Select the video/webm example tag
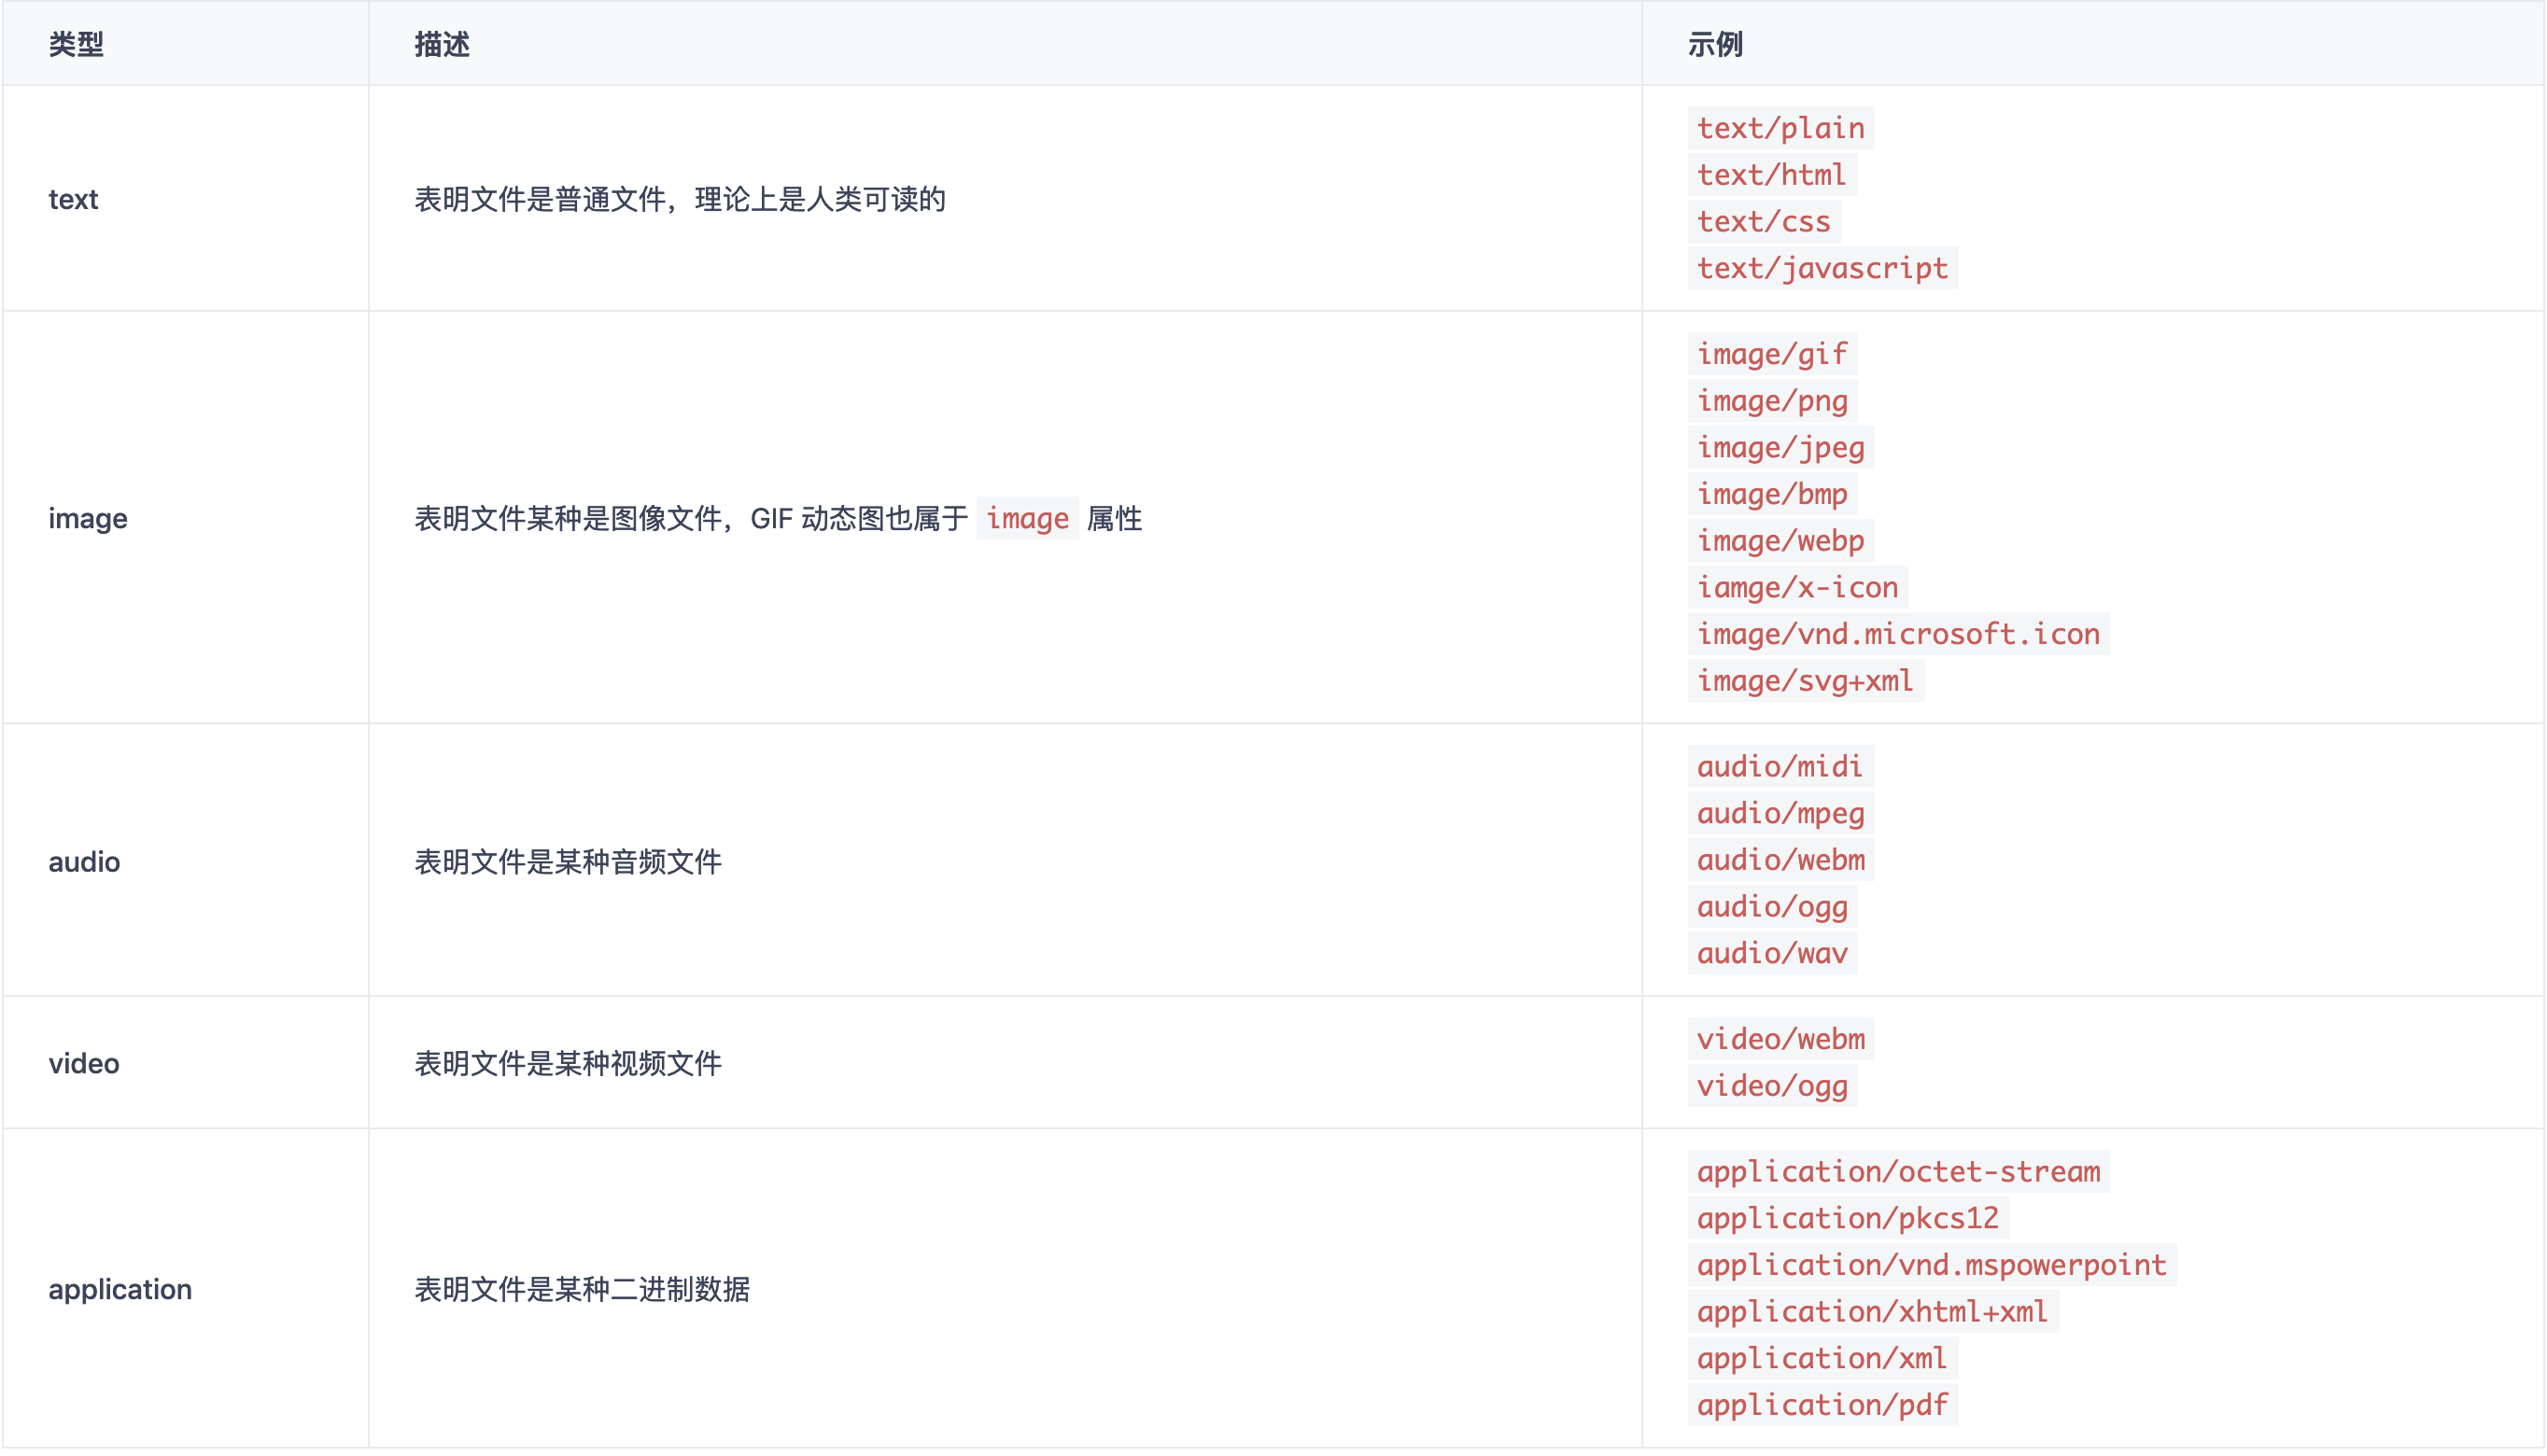 1780,1039
